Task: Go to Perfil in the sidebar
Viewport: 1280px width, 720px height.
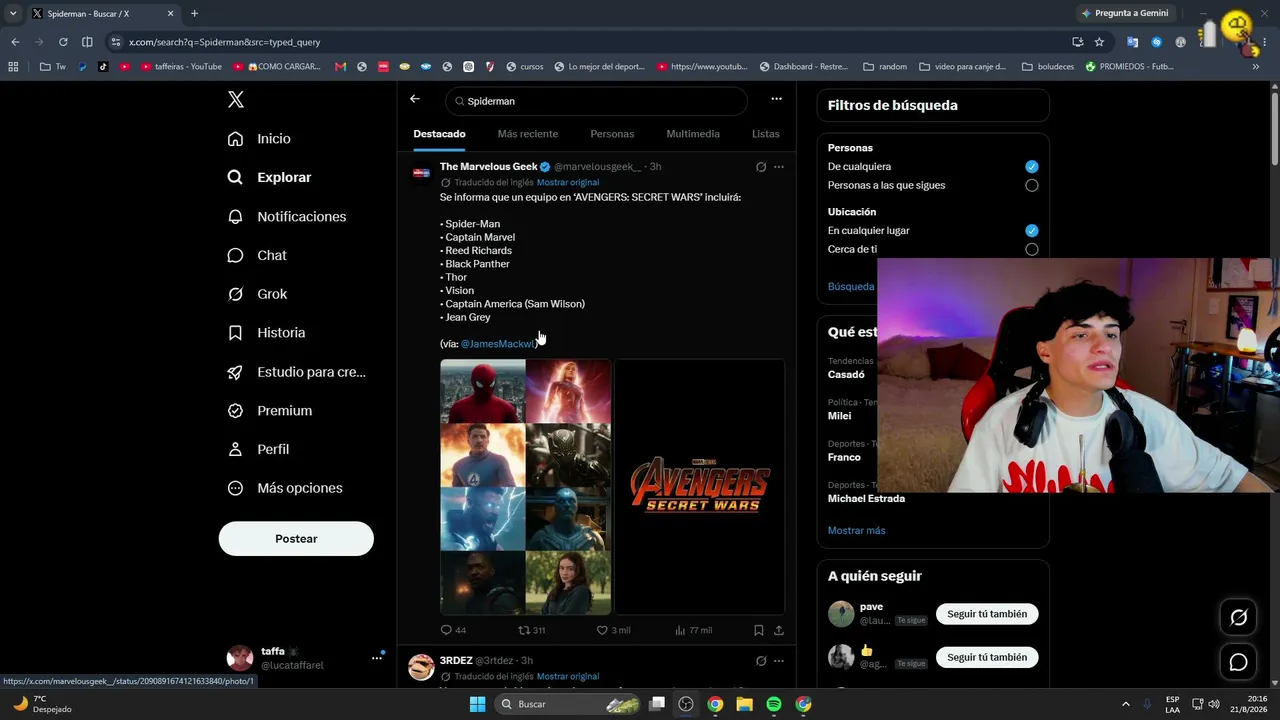Action: pyautogui.click(x=259, y=450)
